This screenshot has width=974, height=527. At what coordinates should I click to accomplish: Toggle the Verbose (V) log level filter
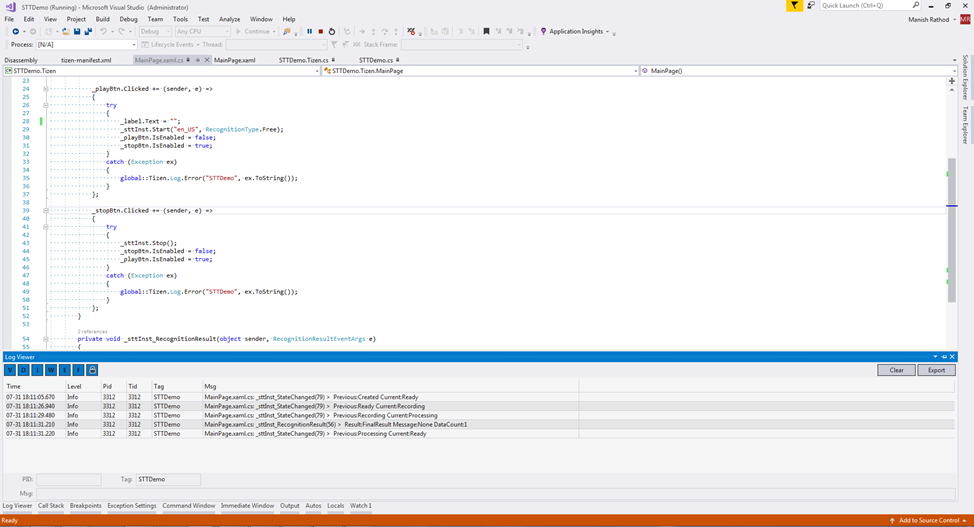(10, 370)
